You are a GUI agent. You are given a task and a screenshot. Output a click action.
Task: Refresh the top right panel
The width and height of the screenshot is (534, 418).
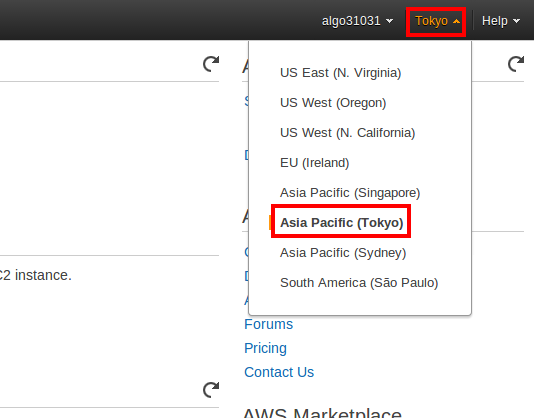pyautogui.click(x=516, y=64)
